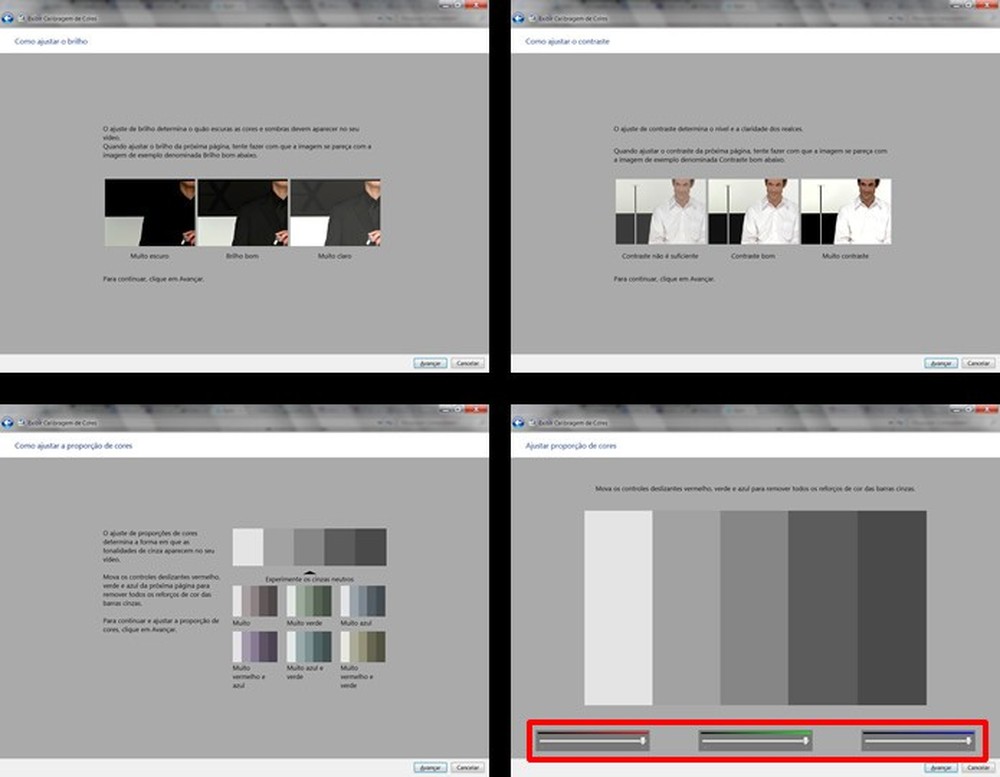Click the 'Muito azul' gray sample swatch
This screenshot has width=1000, height=777.
point(363,601)
